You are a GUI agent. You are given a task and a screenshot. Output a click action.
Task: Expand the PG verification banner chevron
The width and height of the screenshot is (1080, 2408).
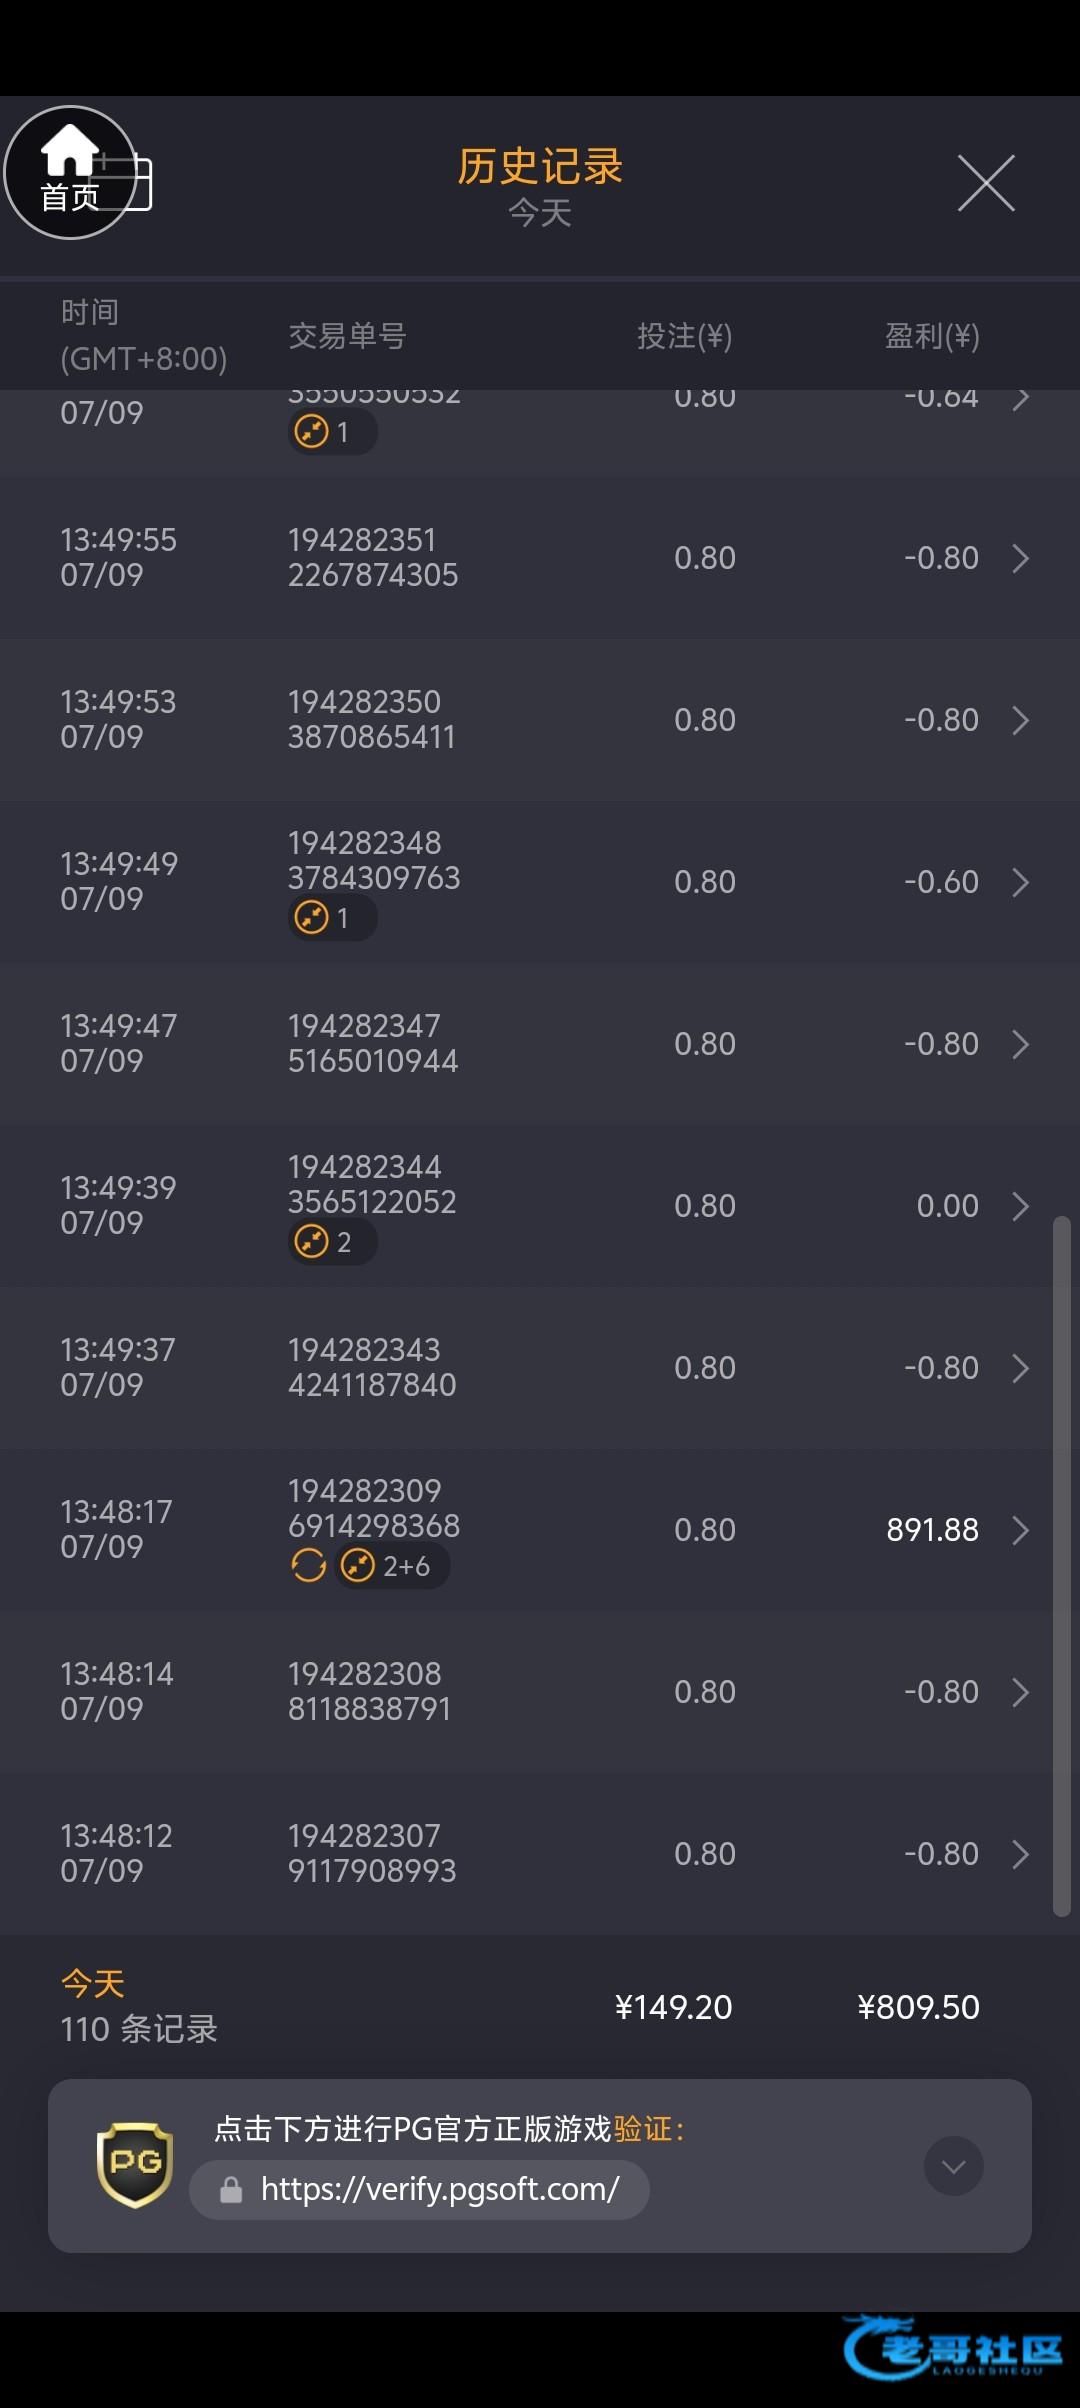pyautogui.click(x=953, y=2166)
